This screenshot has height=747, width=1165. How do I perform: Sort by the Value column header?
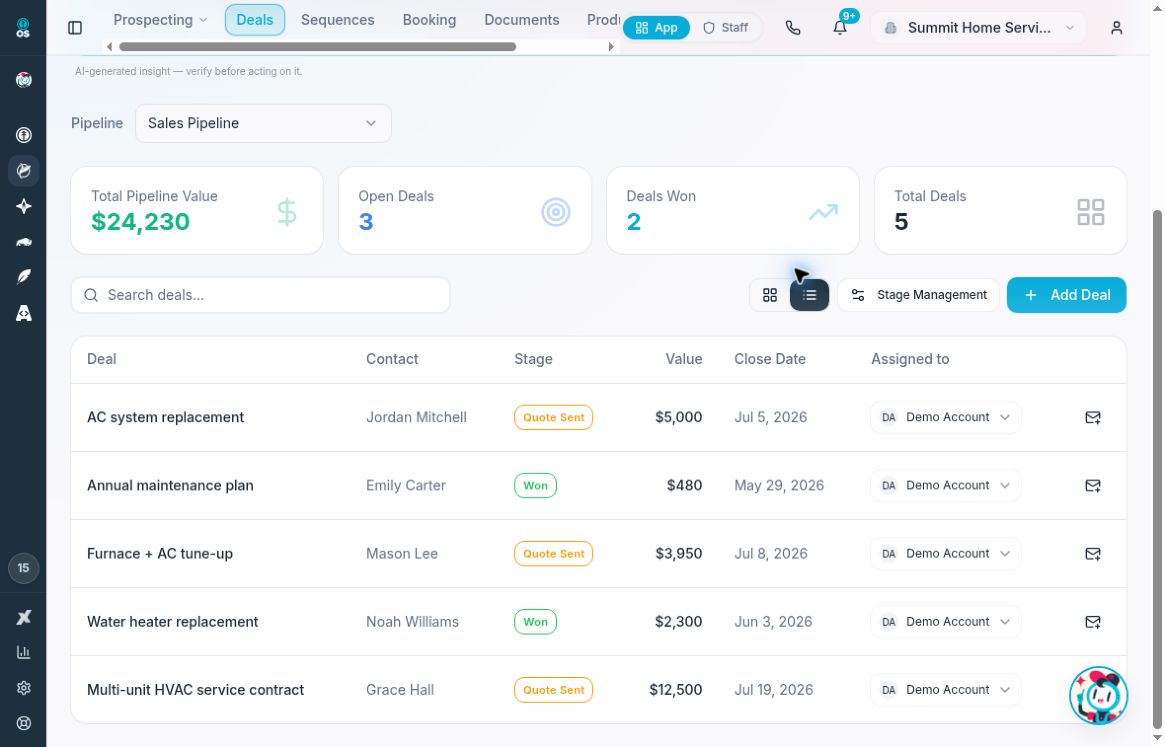[684, 359]
